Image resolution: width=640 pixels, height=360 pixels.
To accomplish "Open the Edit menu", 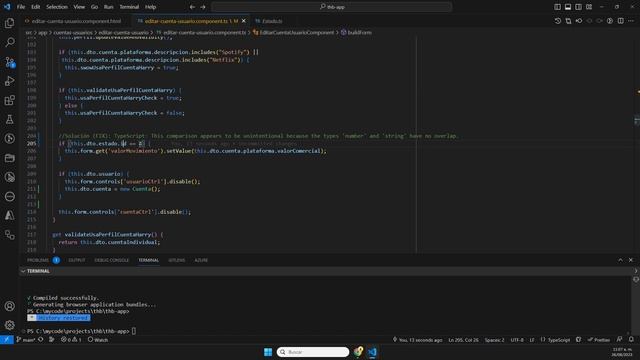I will [36, 7].
